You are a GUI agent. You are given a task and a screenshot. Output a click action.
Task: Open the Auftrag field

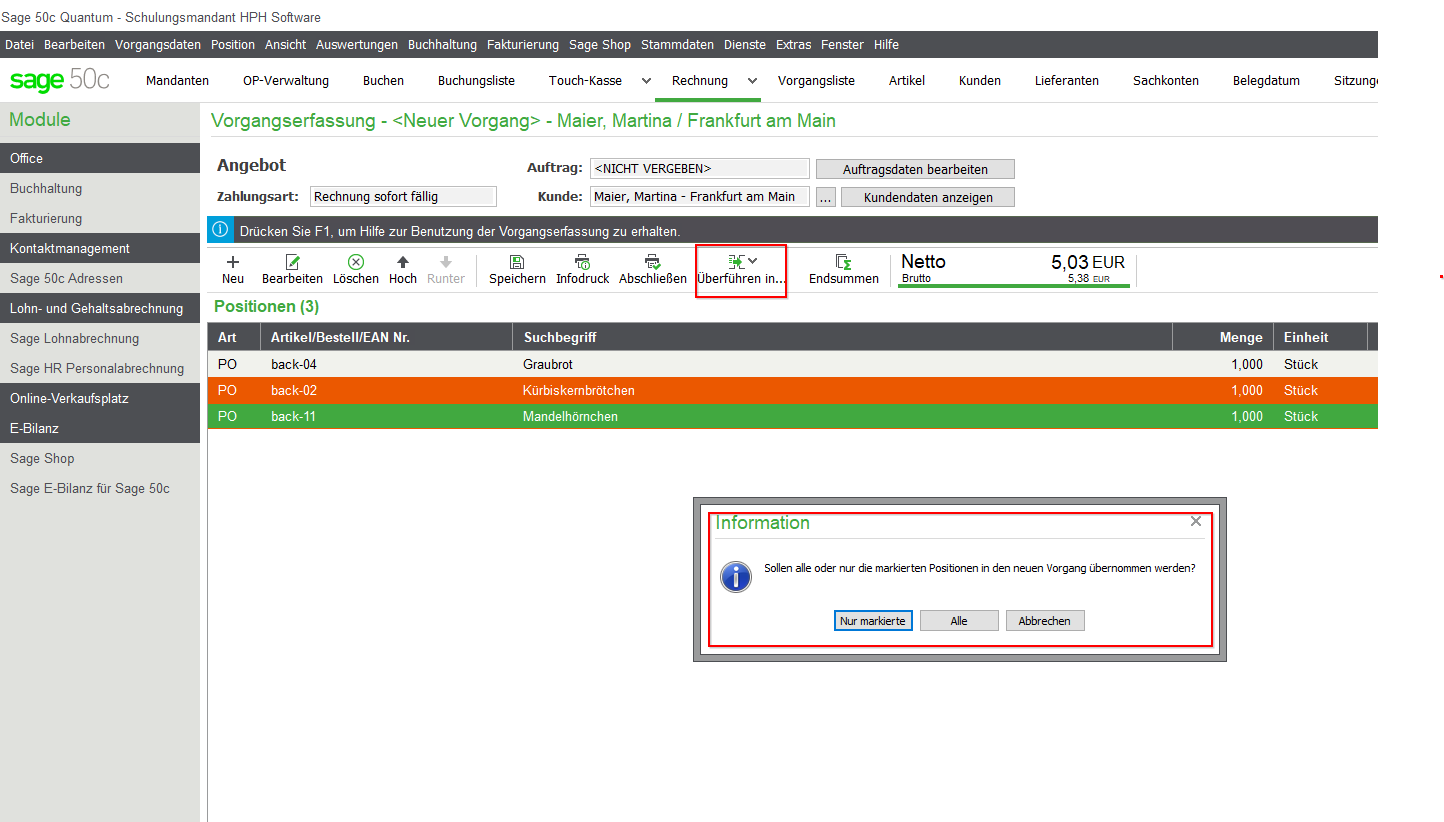(x=699, y=169)
